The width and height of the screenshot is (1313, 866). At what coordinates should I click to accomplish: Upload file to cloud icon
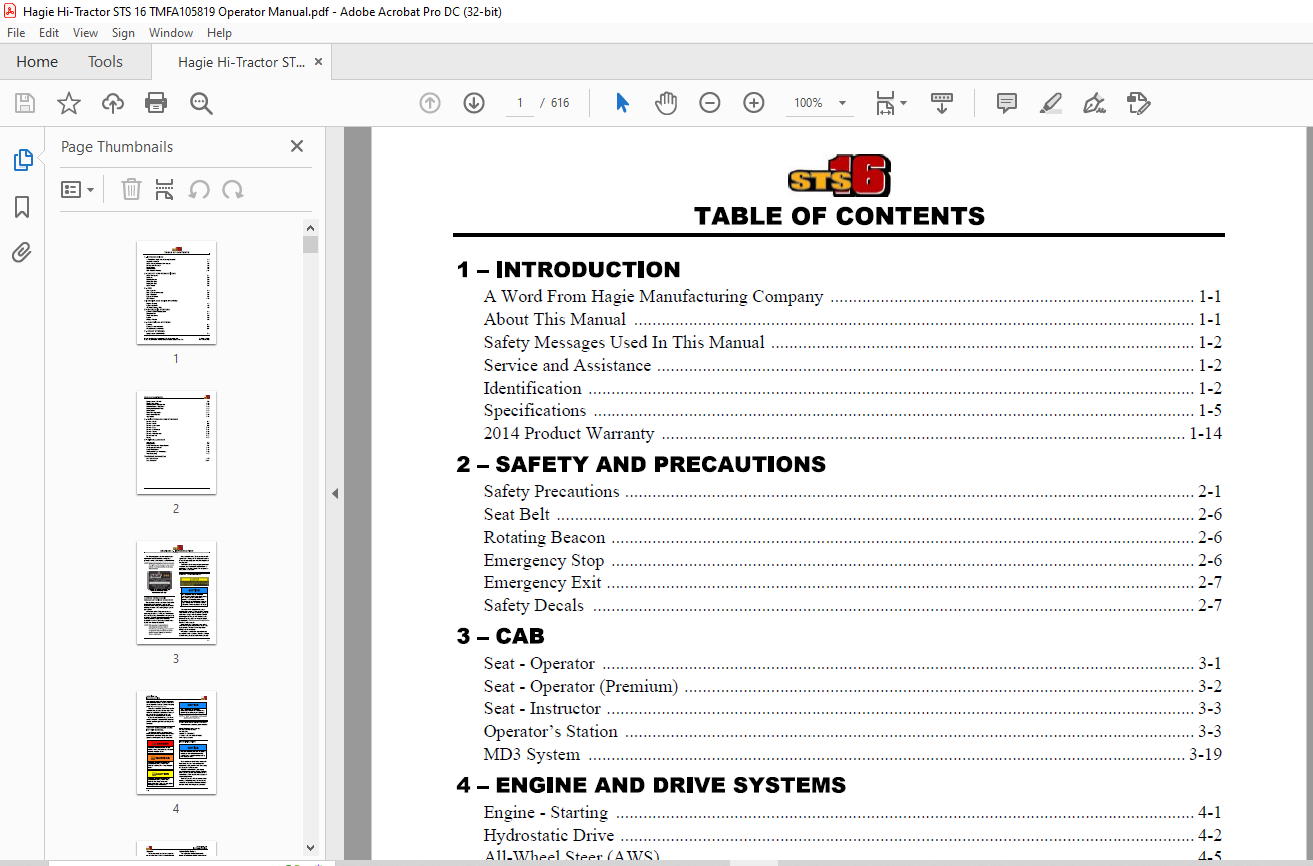pyautogui.click(x=113, y=103)
